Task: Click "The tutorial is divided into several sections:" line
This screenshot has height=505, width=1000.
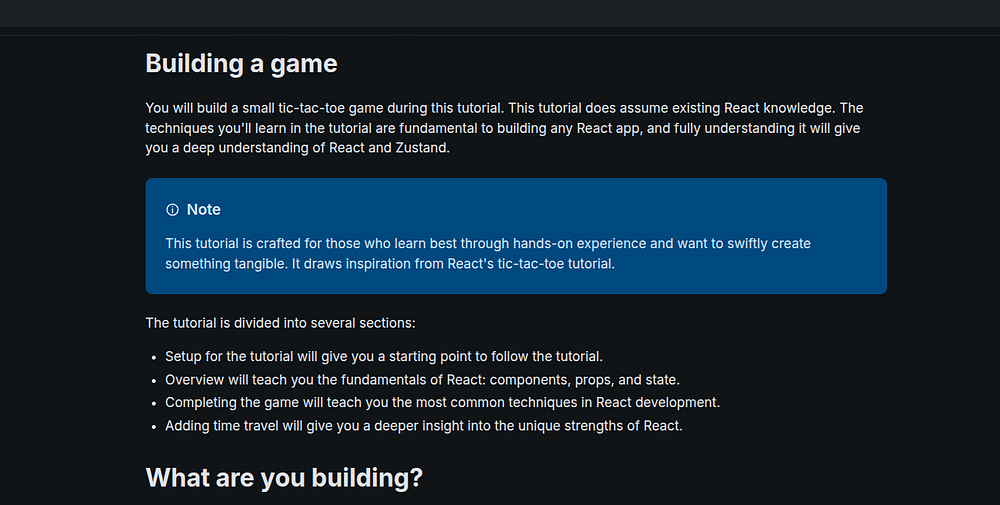Action: (x=280, y=323)
